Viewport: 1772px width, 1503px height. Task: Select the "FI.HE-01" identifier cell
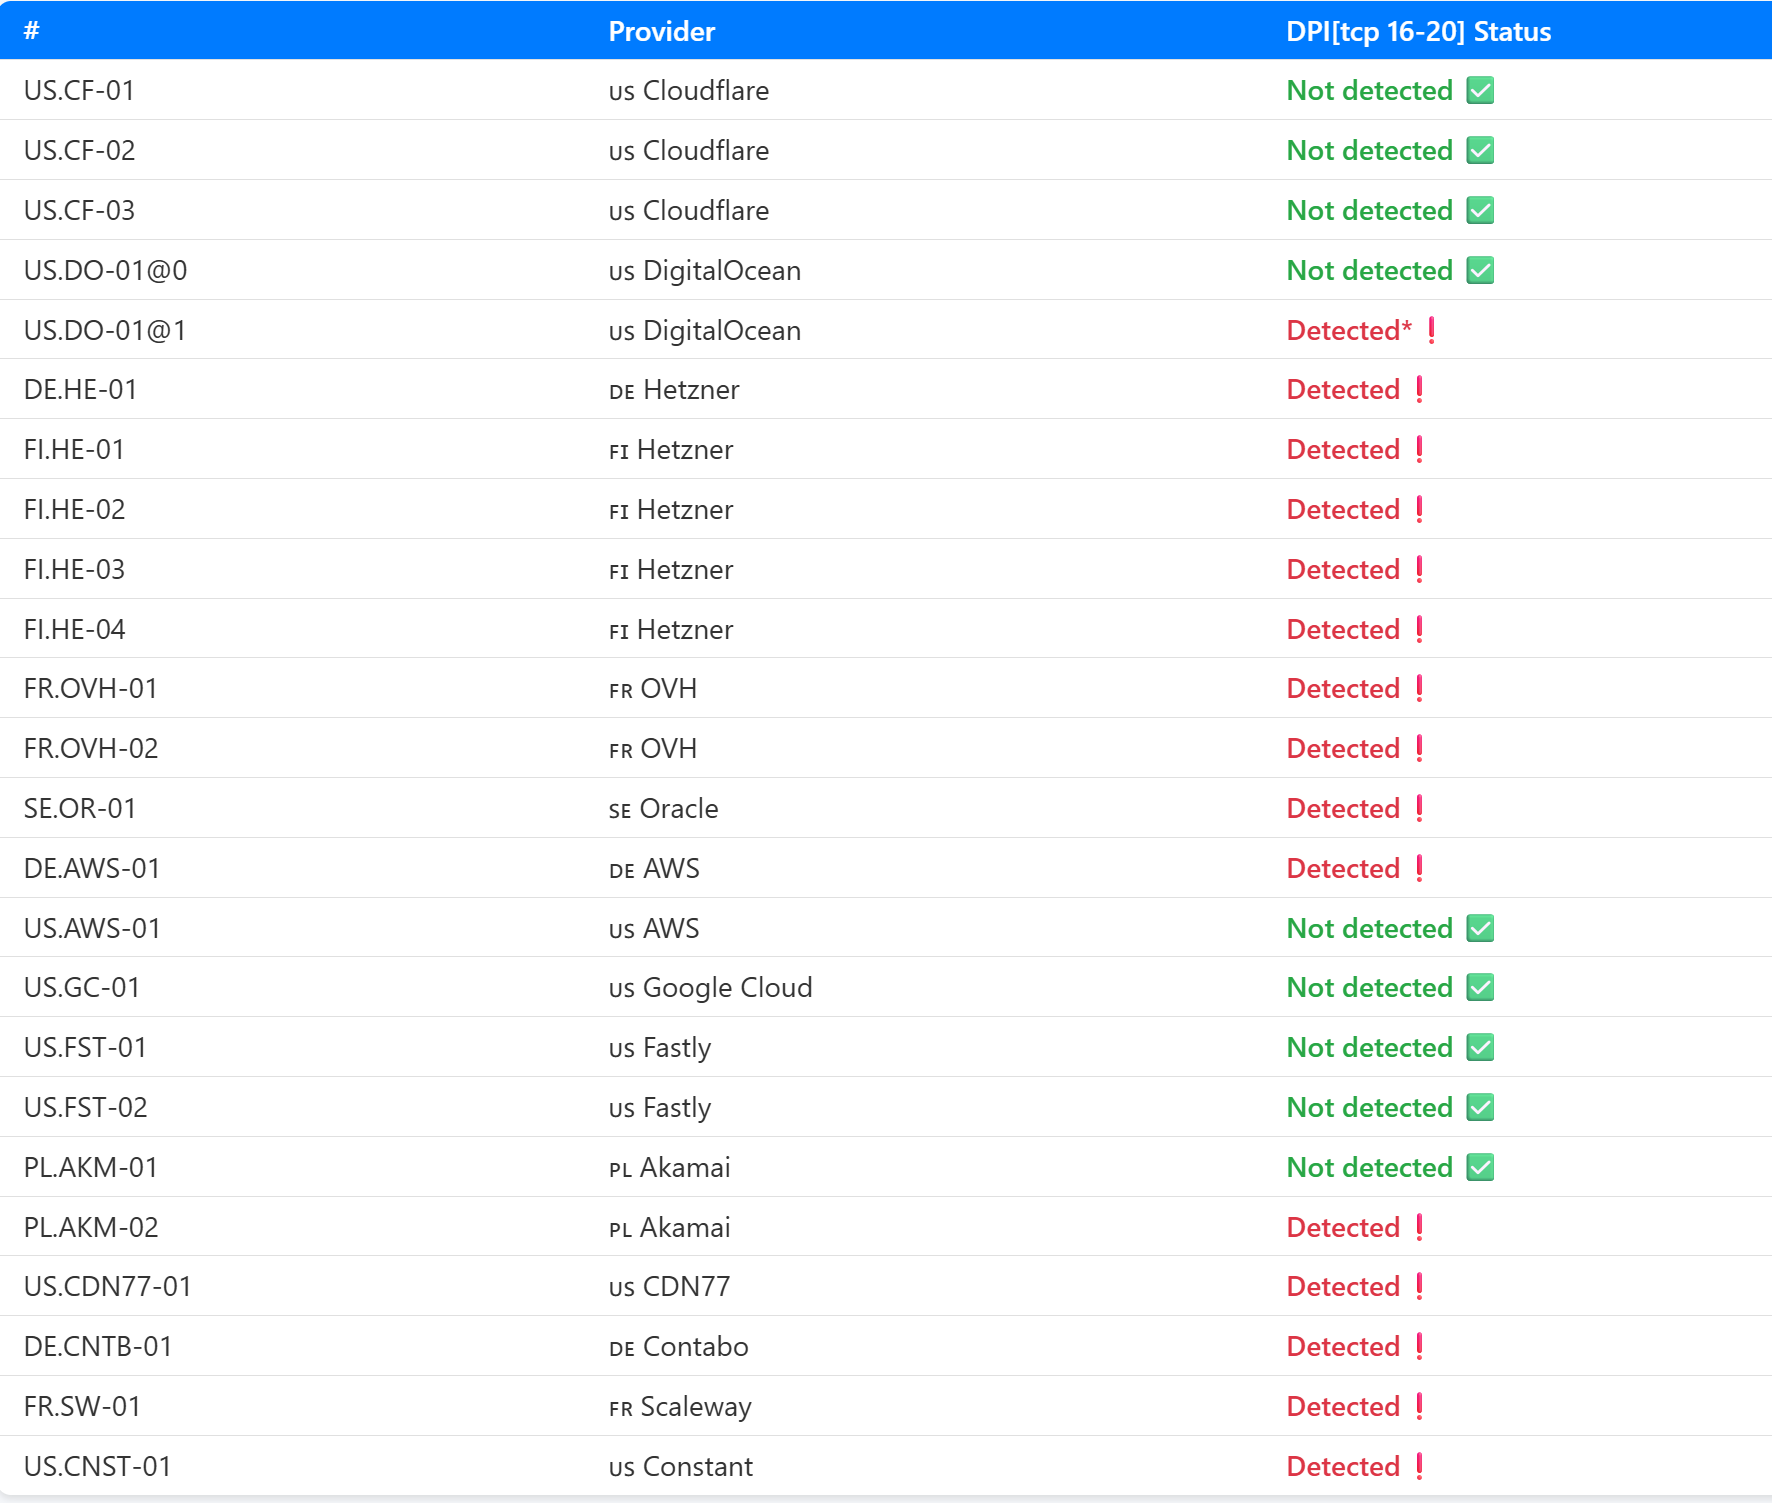click(74, 449)
